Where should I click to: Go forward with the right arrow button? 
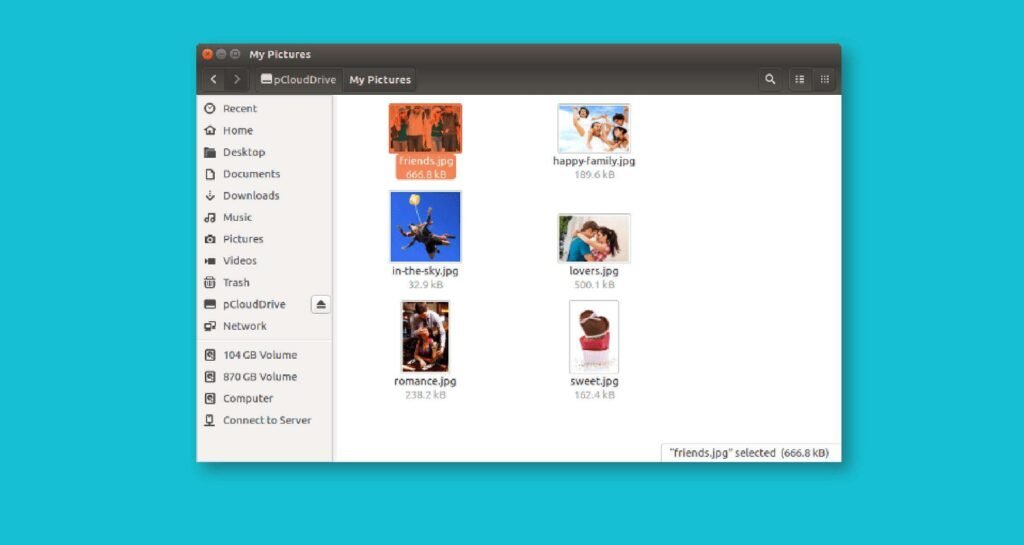(236, 80)
